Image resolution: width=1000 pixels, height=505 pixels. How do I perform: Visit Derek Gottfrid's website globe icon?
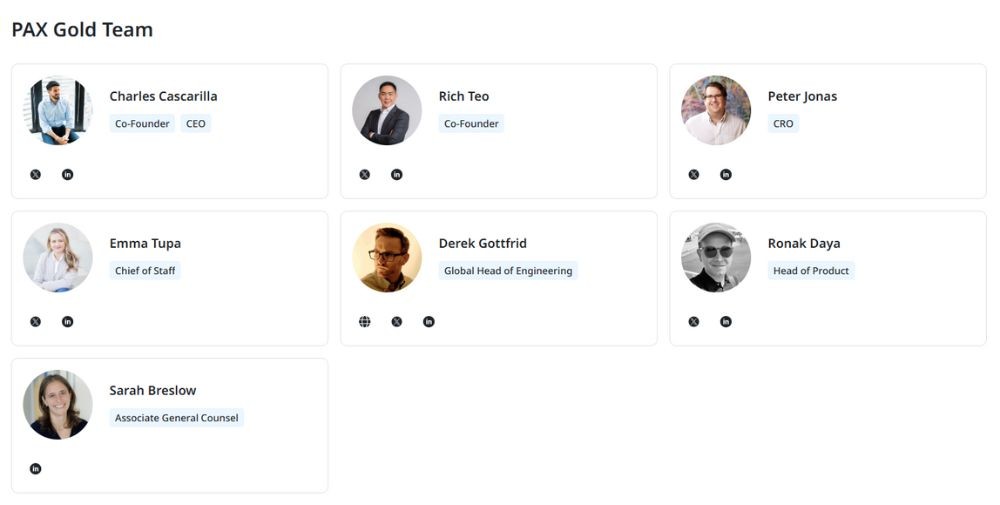(365, 322)
